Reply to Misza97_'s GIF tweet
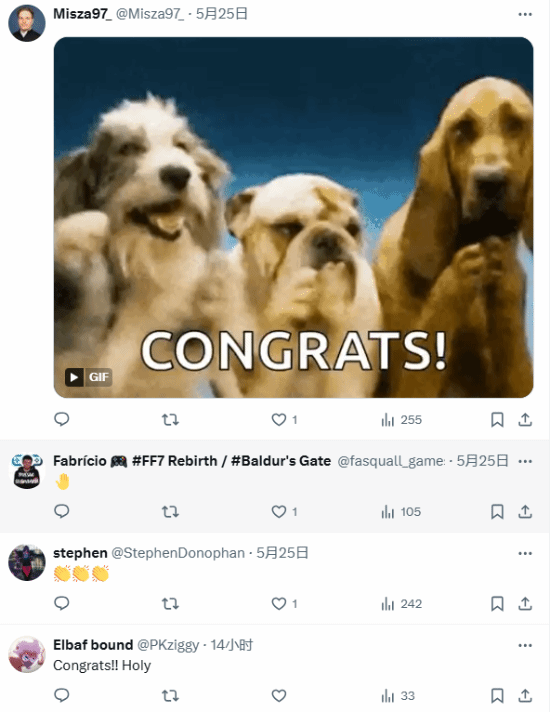 (x=61, y=419)
